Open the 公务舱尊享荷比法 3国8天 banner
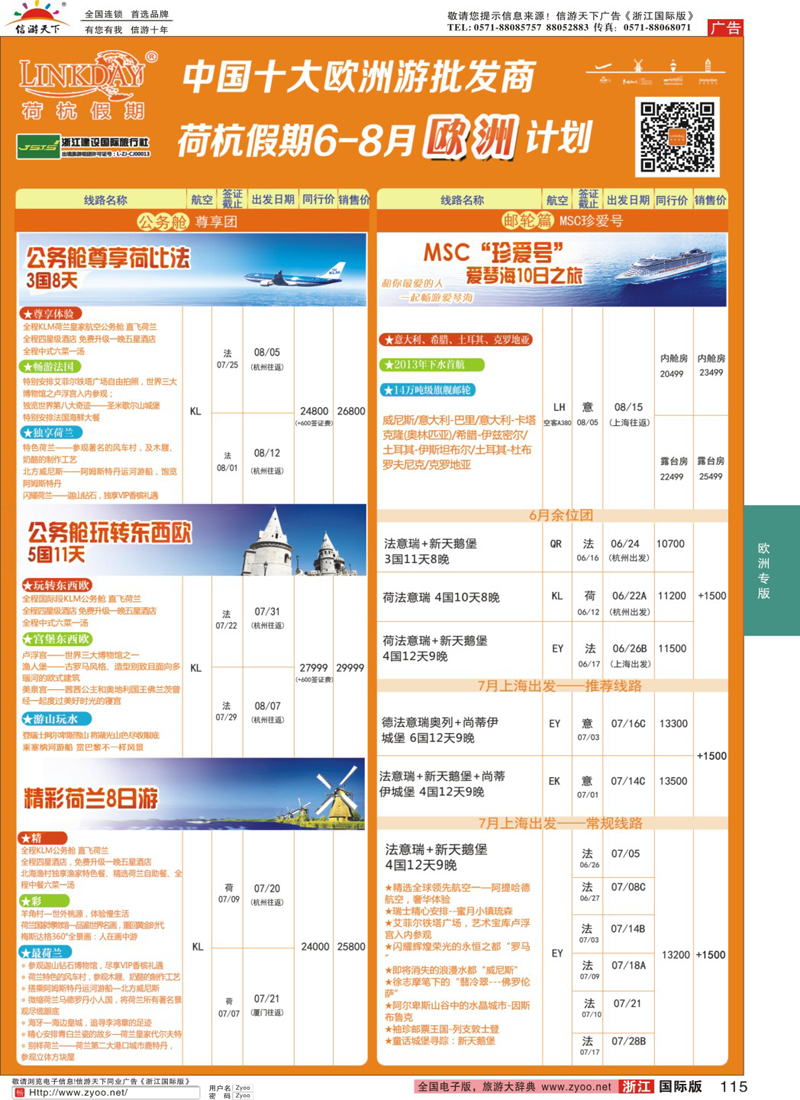 tap(192, 269)
